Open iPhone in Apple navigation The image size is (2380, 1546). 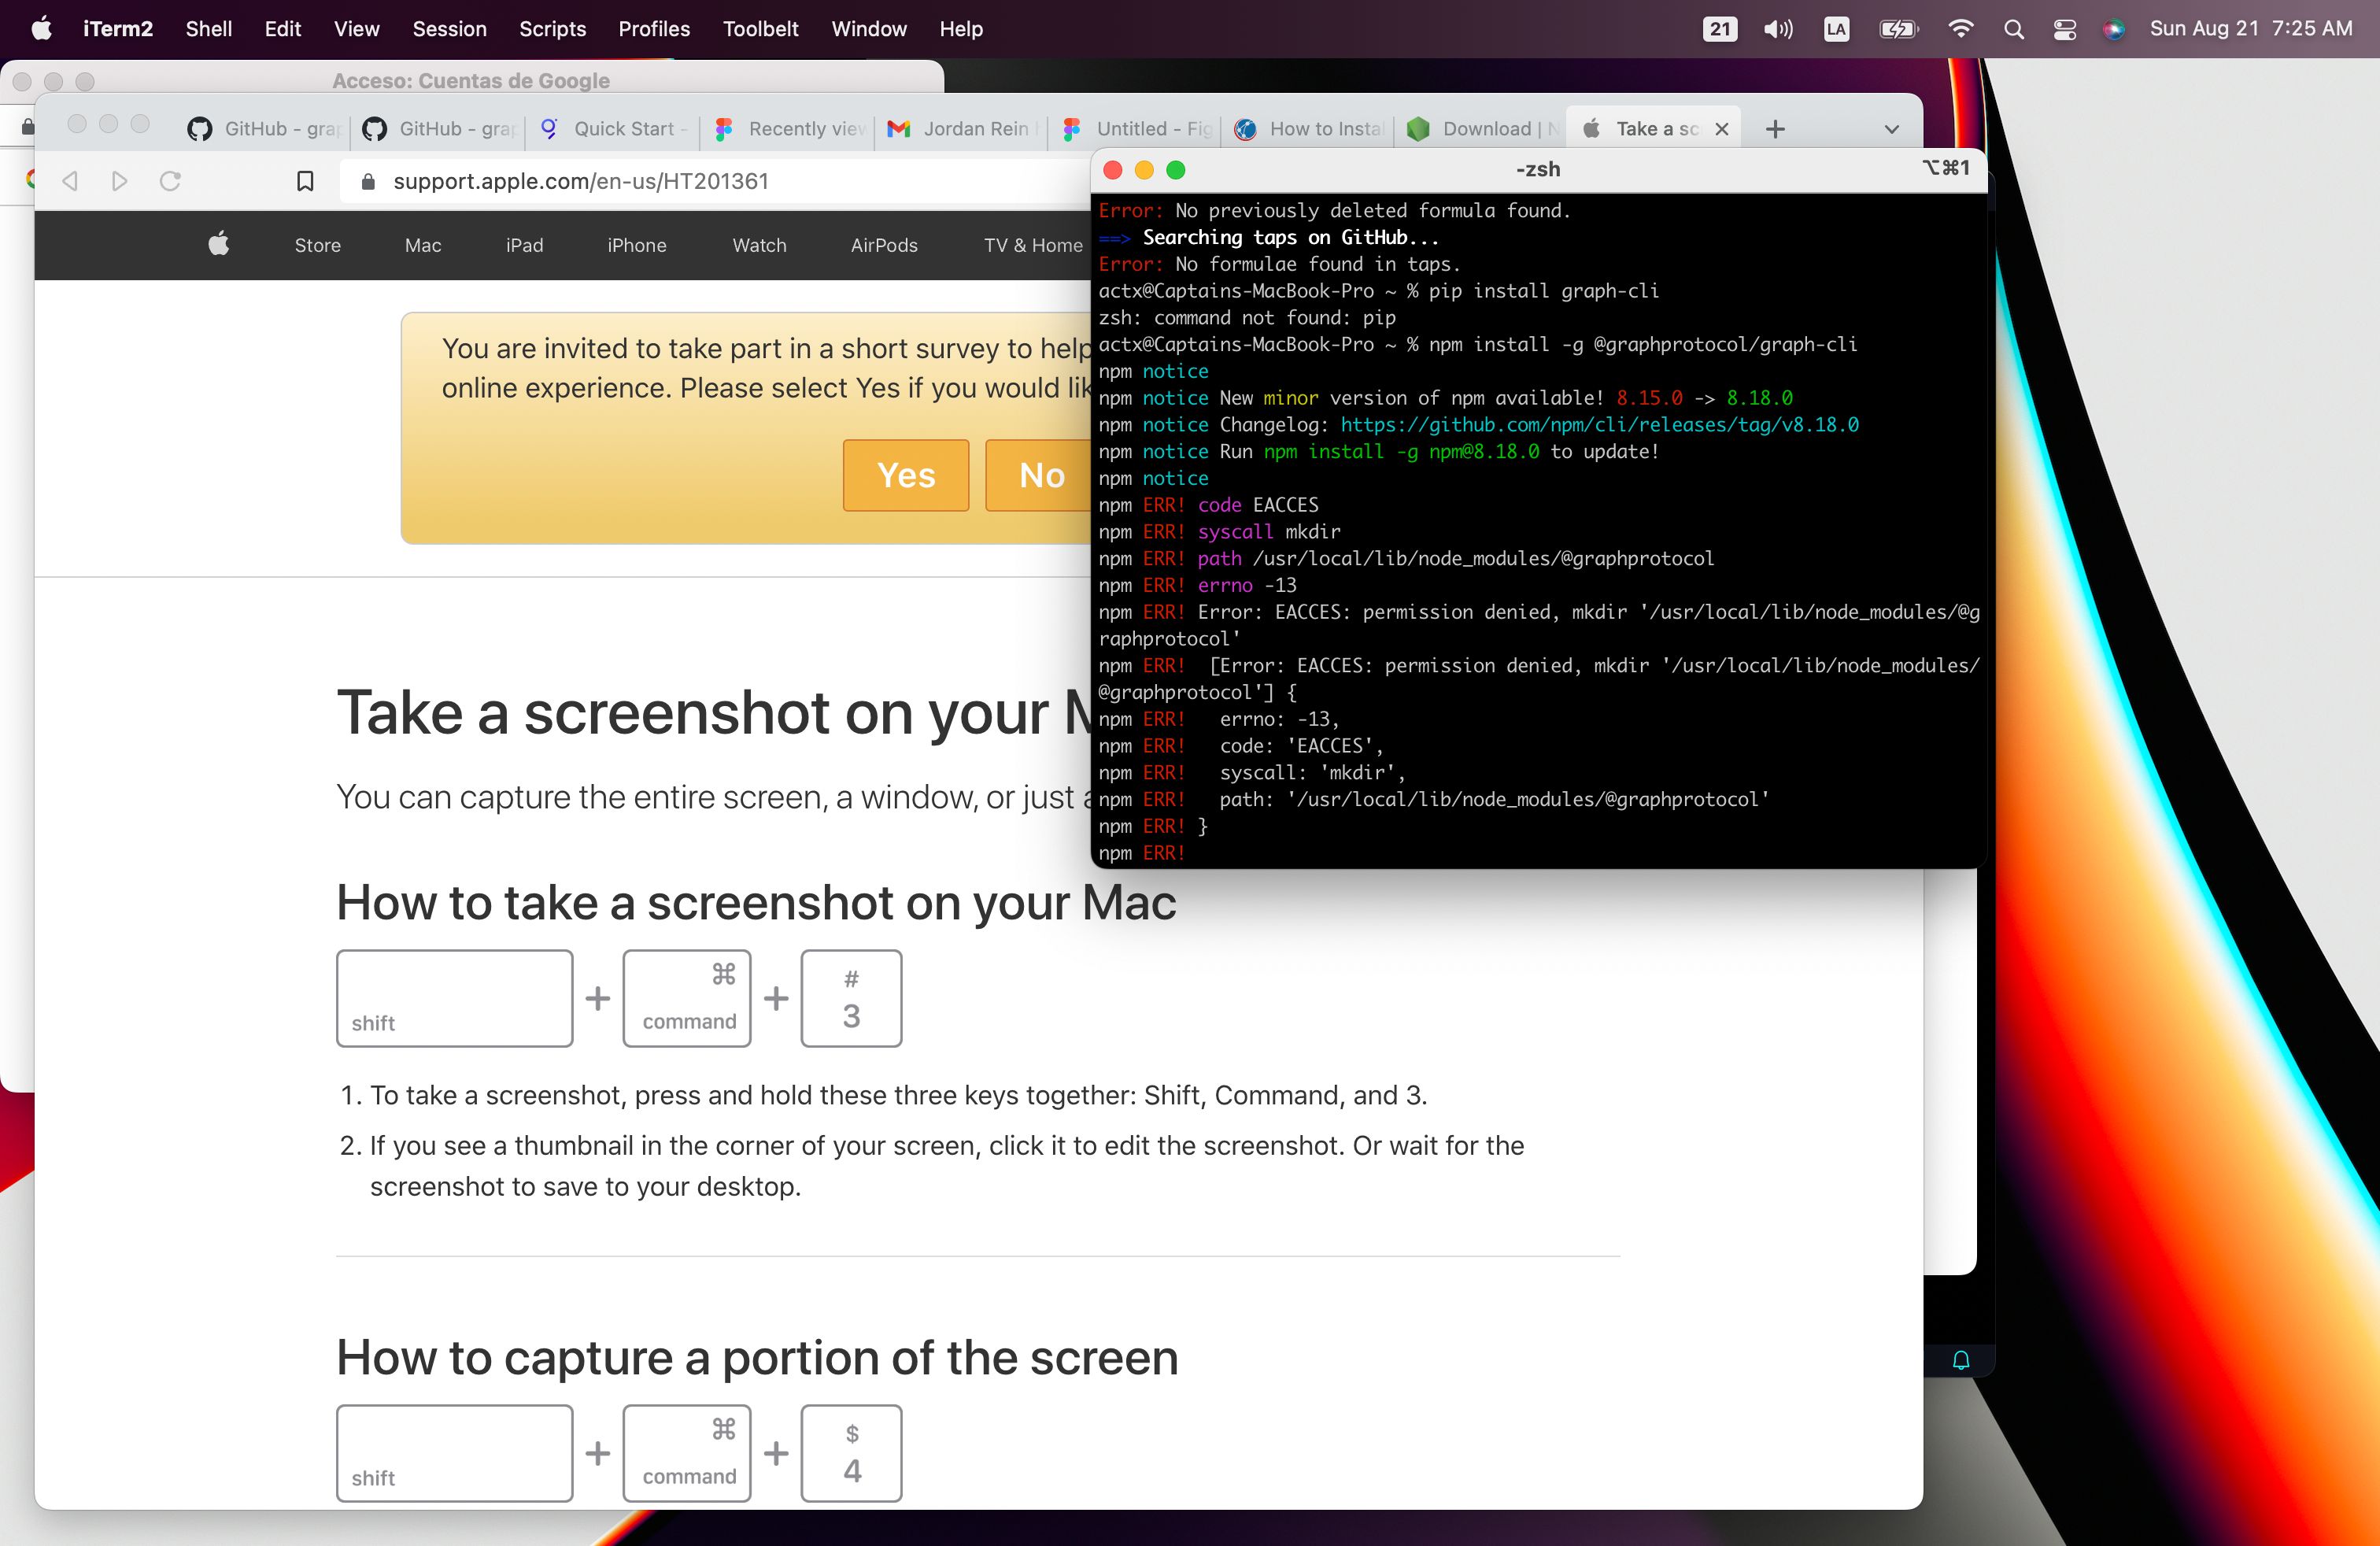click(637, 245)
